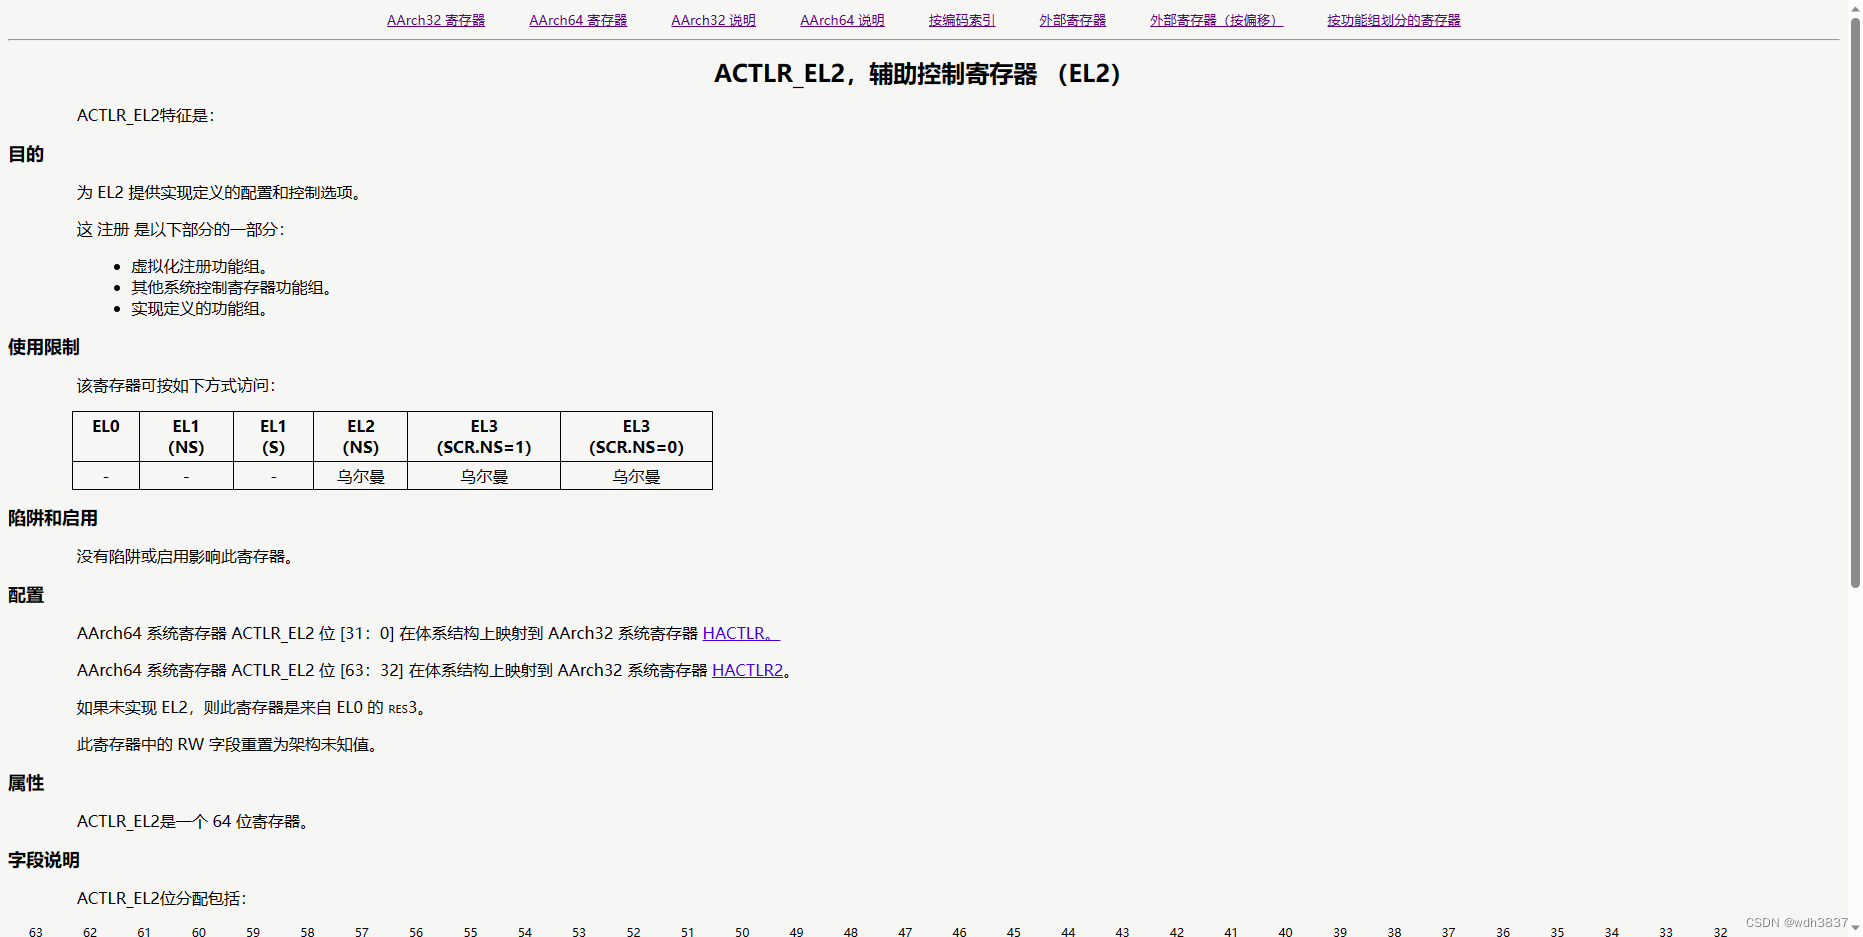
Task: Follow the HACTLR2 register link
Action: point(748,670)
